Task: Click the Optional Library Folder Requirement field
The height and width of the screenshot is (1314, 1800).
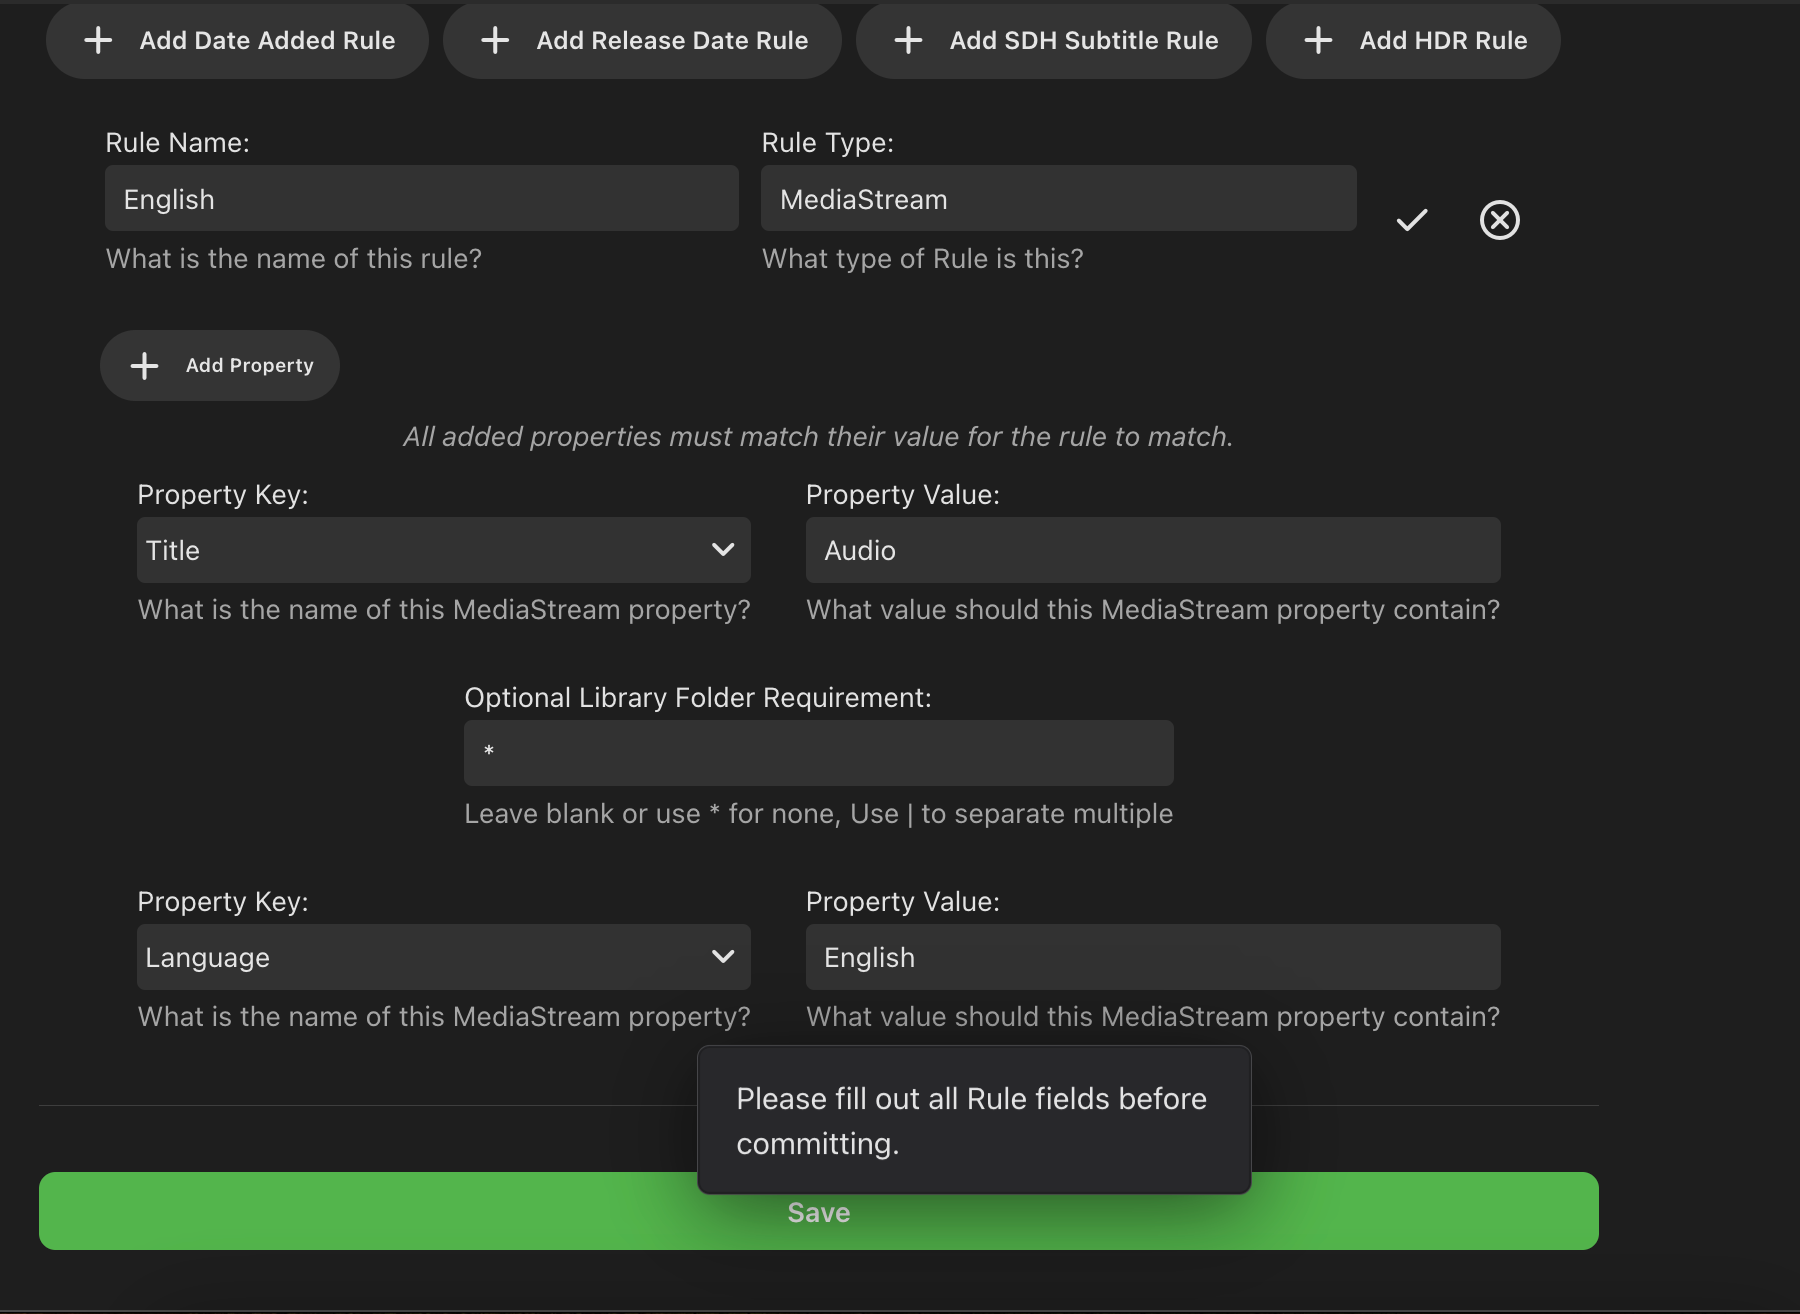Action: [x=818, y=753]
